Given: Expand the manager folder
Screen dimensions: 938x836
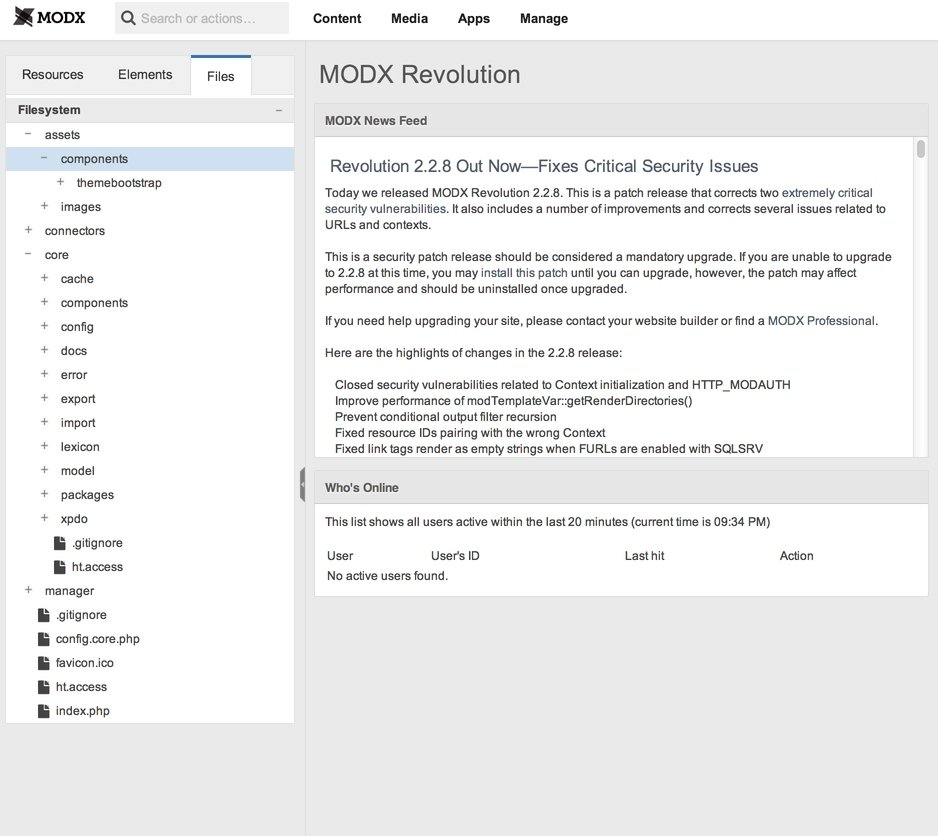Looking at the screenshot, I should 28,589.
